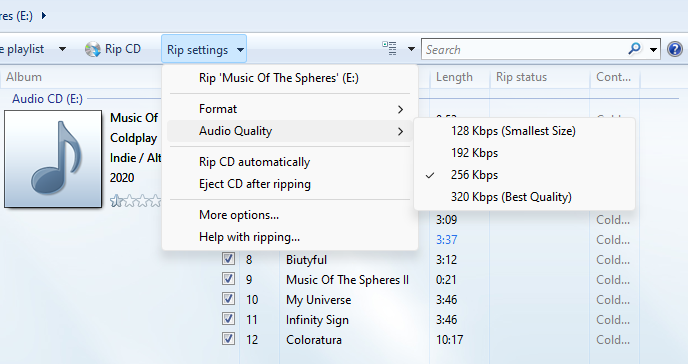Open Help with ripping... entry
Viewport: 688px width, 364px height.
point(290,237)
